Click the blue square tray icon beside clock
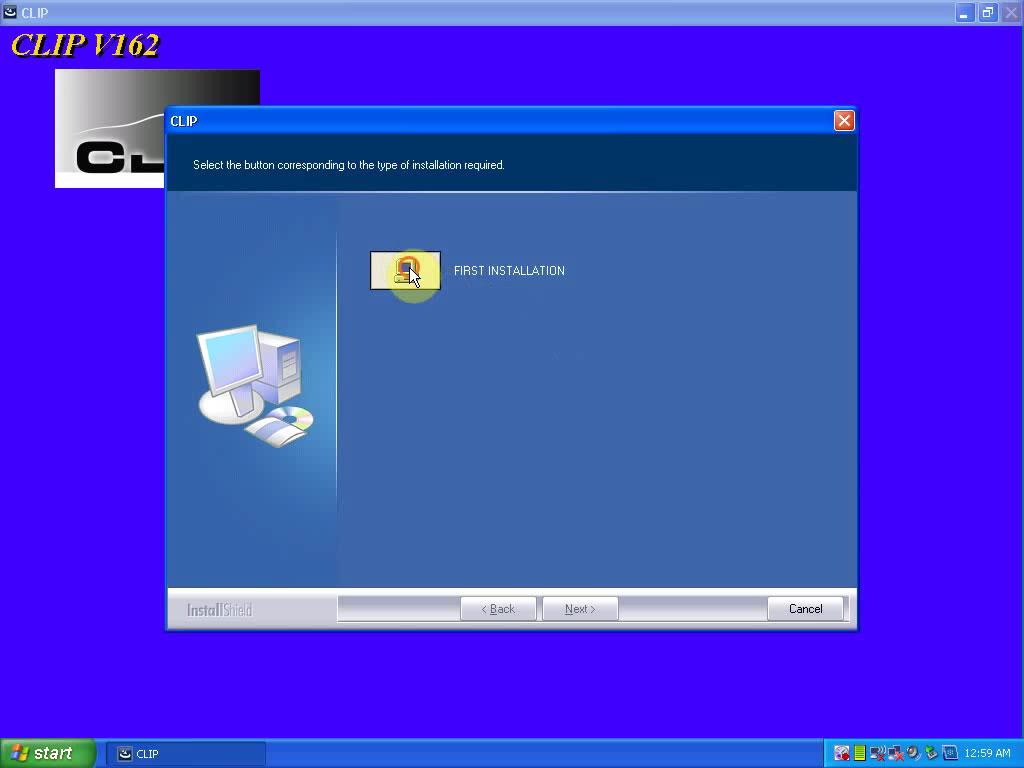Viewport: 1024px width, 768px height. [x=950, y=753]
